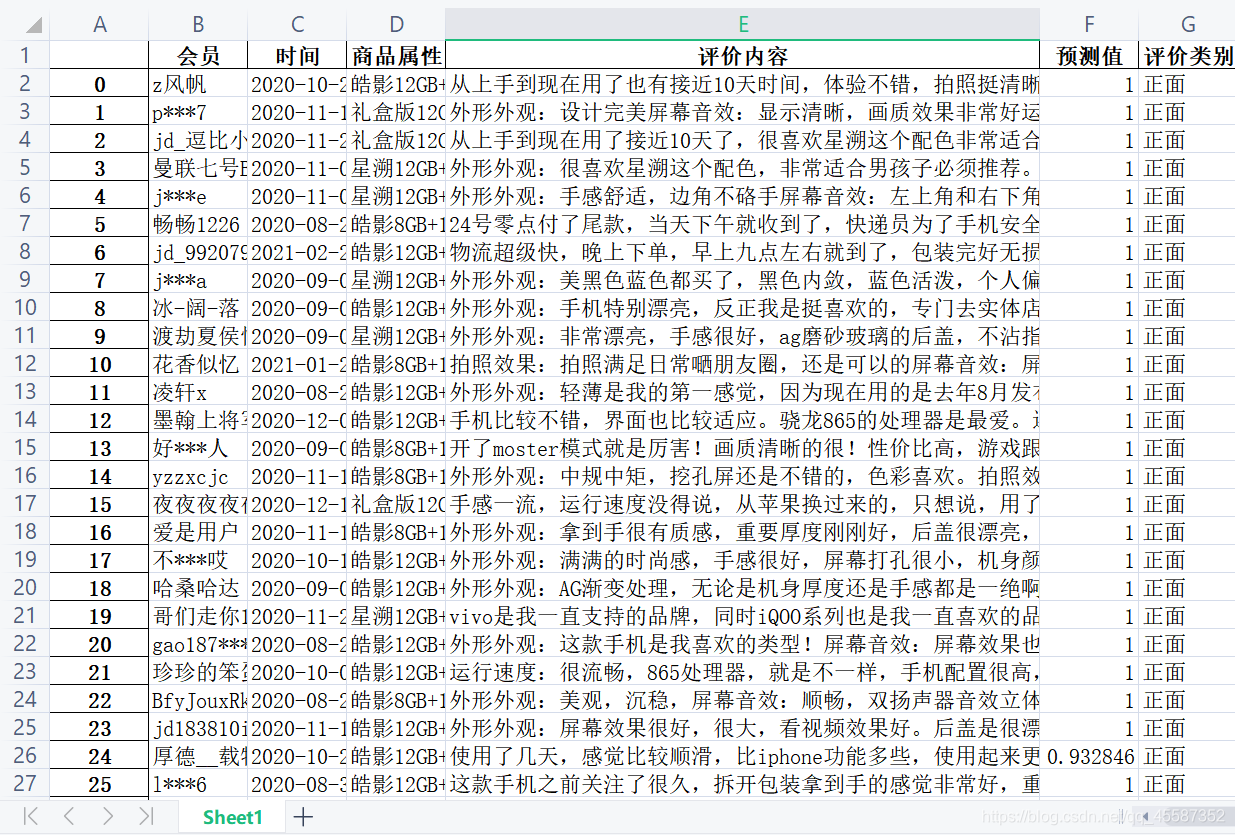The image size is (1235, 835).
Task: Select the member cell j***a
Action: click(x=198, y=280)
